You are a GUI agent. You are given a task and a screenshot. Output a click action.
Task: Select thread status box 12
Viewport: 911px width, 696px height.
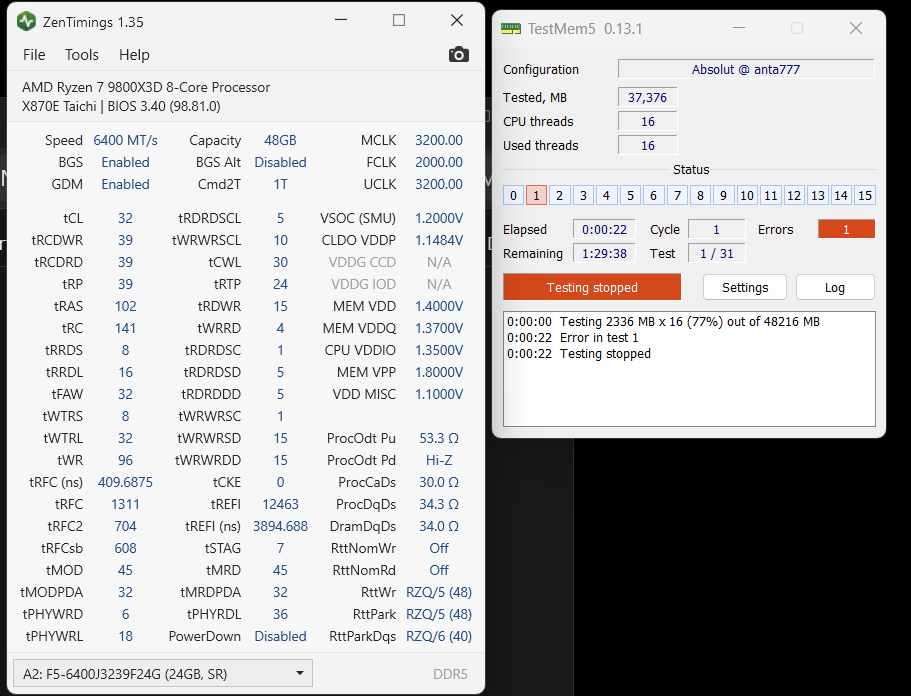tap(794, 195)
